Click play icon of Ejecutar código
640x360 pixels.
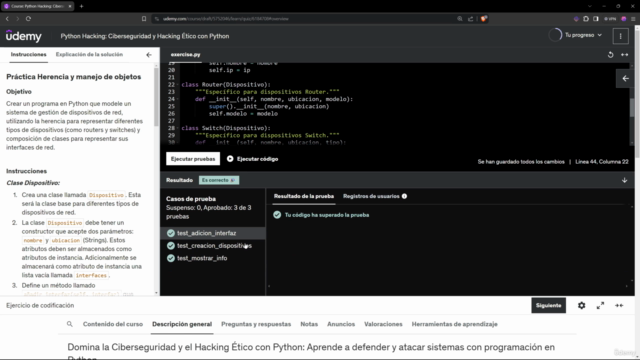click(x=230, y=159)
